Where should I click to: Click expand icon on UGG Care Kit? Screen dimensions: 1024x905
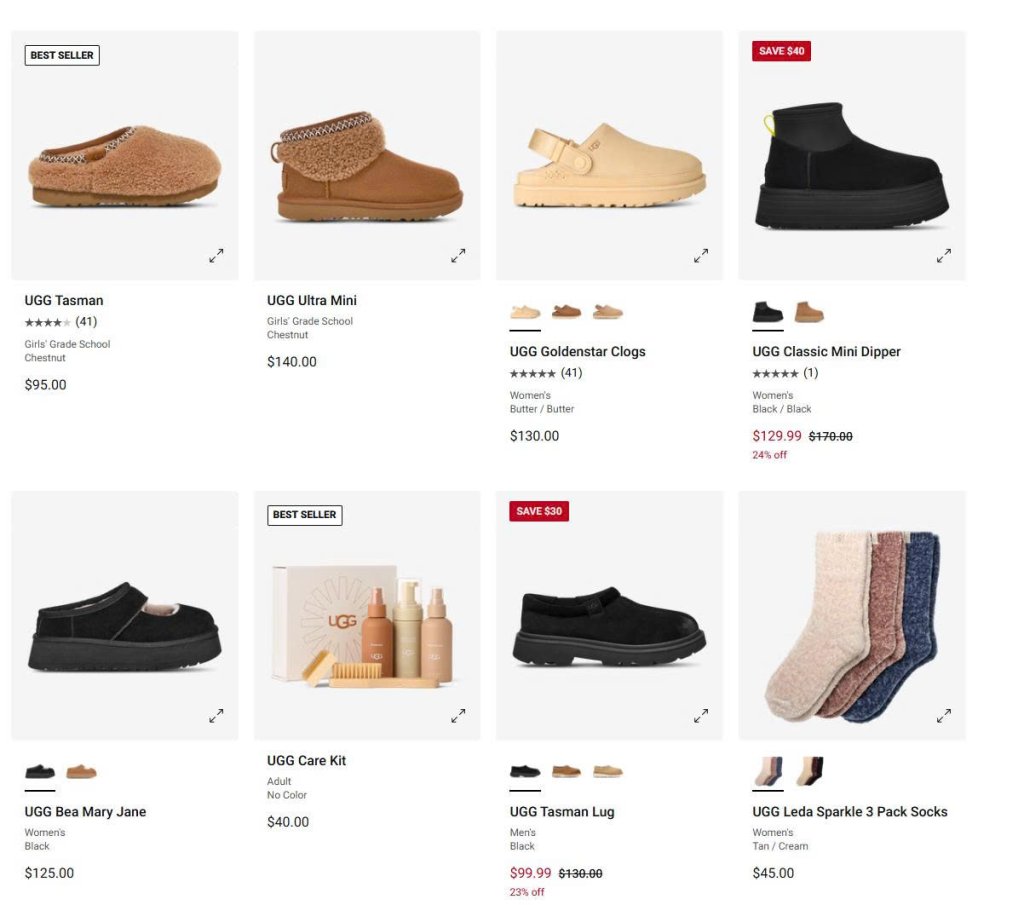pyautogui.click(x=458, y=716)
